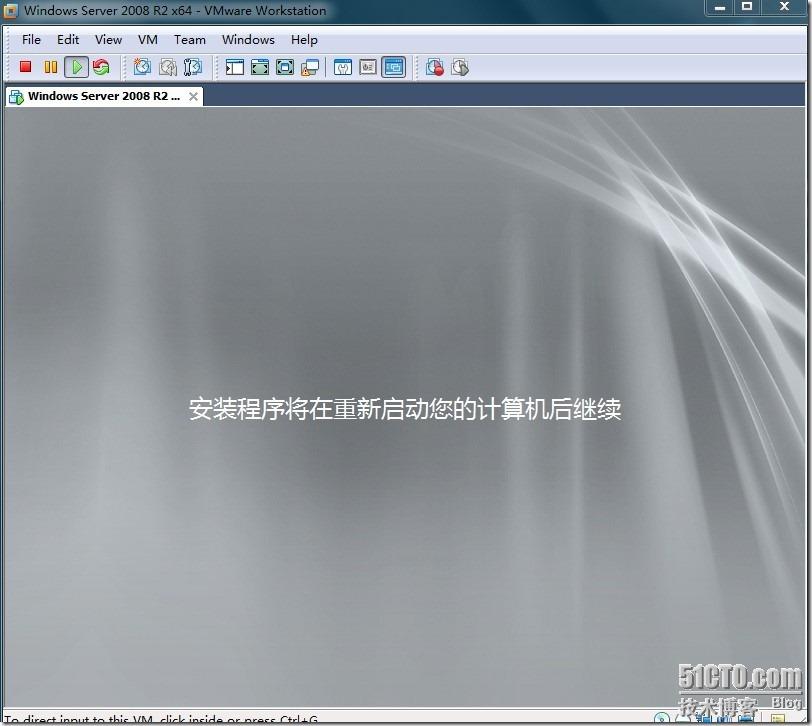Click the CD/DVD device icon in status bar
Image resolution: width=812 pixels, height=726 pixels.
[x=662, y=719]
